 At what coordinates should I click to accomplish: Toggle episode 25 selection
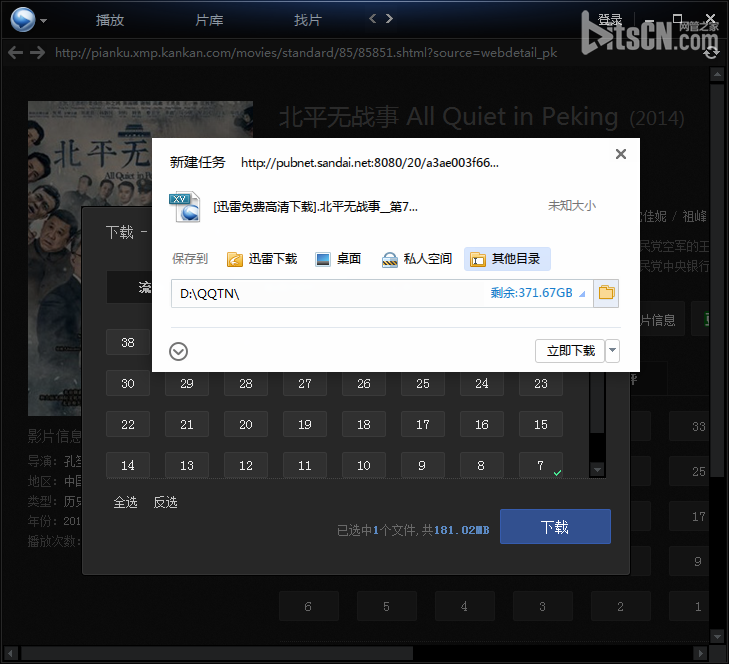423,384
